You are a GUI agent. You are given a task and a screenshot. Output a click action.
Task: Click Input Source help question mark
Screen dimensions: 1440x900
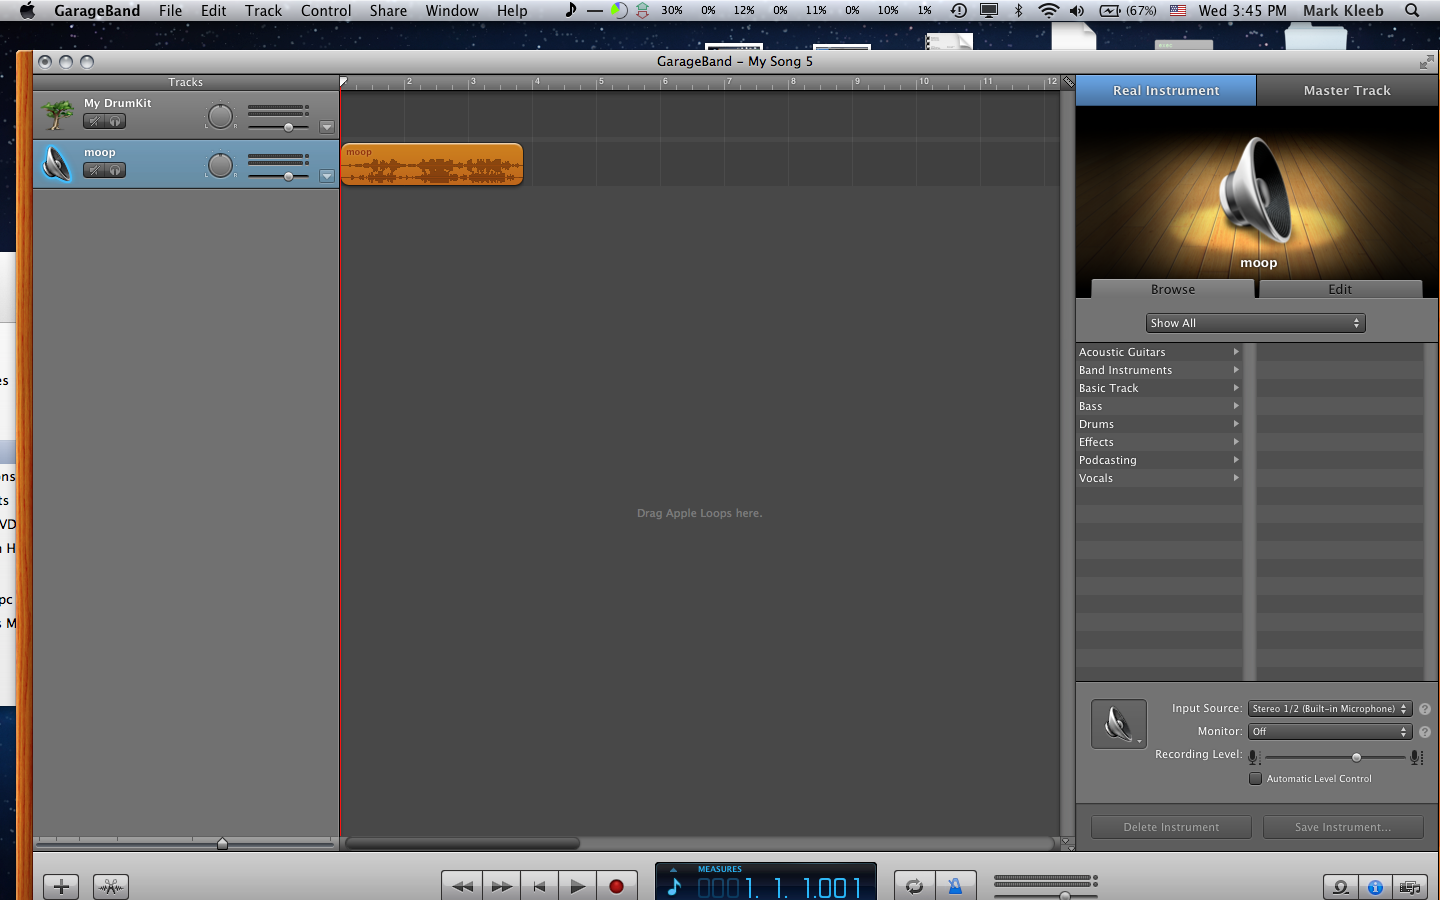pos(1425,709)
